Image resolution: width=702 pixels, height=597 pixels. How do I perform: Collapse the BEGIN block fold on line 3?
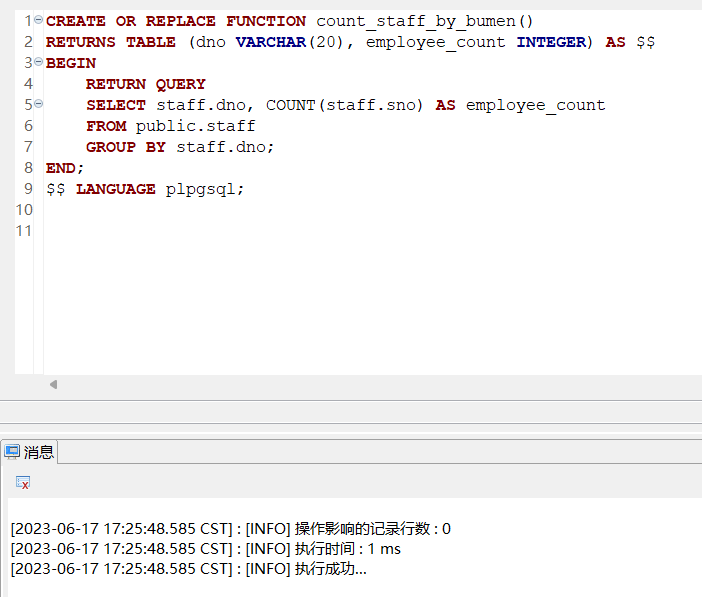(x=39, y=62)
